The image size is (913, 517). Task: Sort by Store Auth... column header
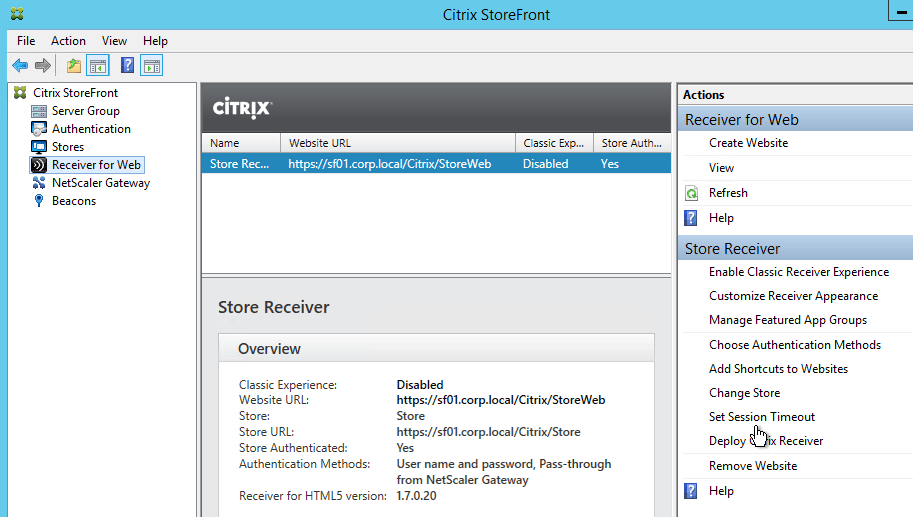[x=632, y=143]
